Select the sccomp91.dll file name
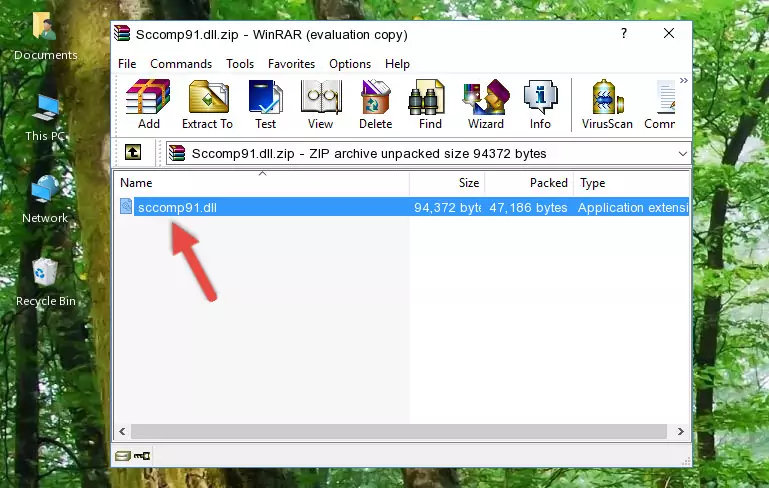The width and height of the screenshot is (769, 488). pos(178,207)
